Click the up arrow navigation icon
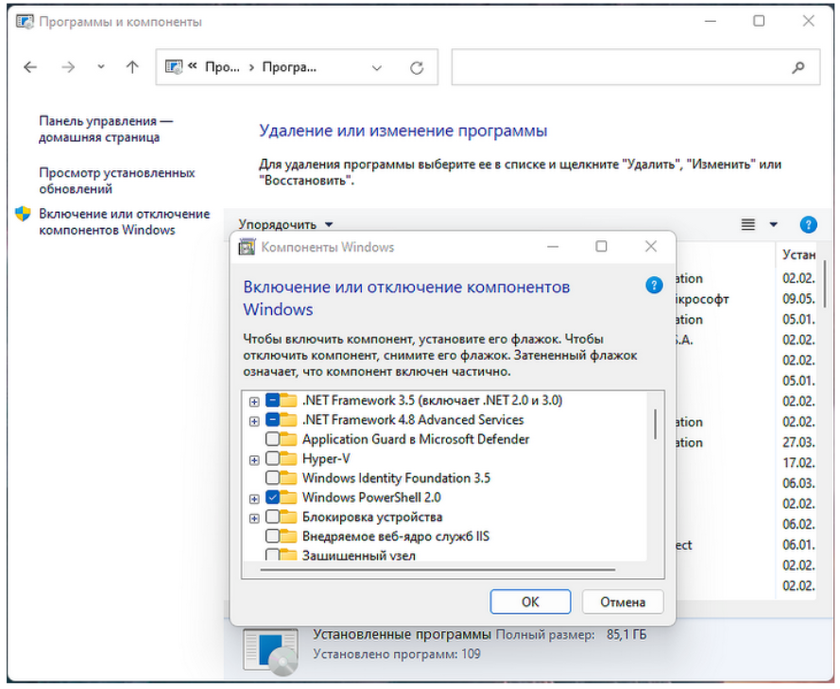840x689 pixels. click(132, 68)
